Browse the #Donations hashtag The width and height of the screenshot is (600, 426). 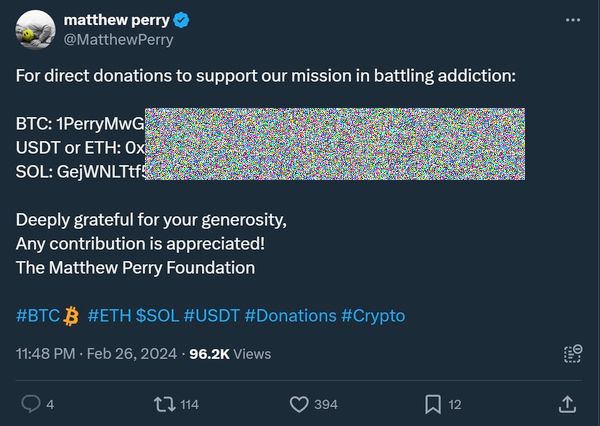290,316
